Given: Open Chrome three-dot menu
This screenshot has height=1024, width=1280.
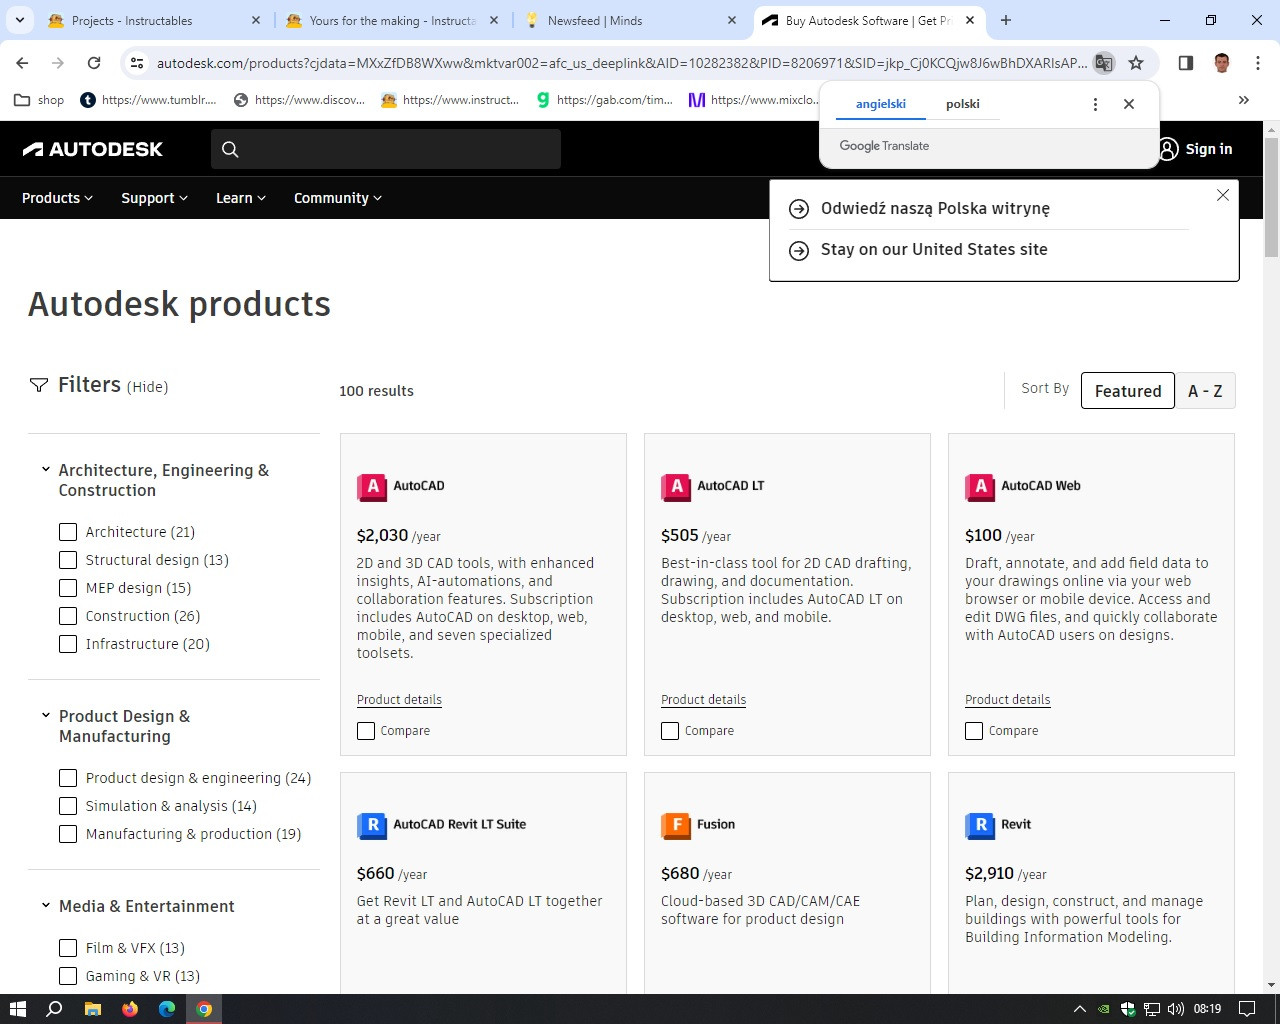Looking at the screenshot, I should (1257, 63).
